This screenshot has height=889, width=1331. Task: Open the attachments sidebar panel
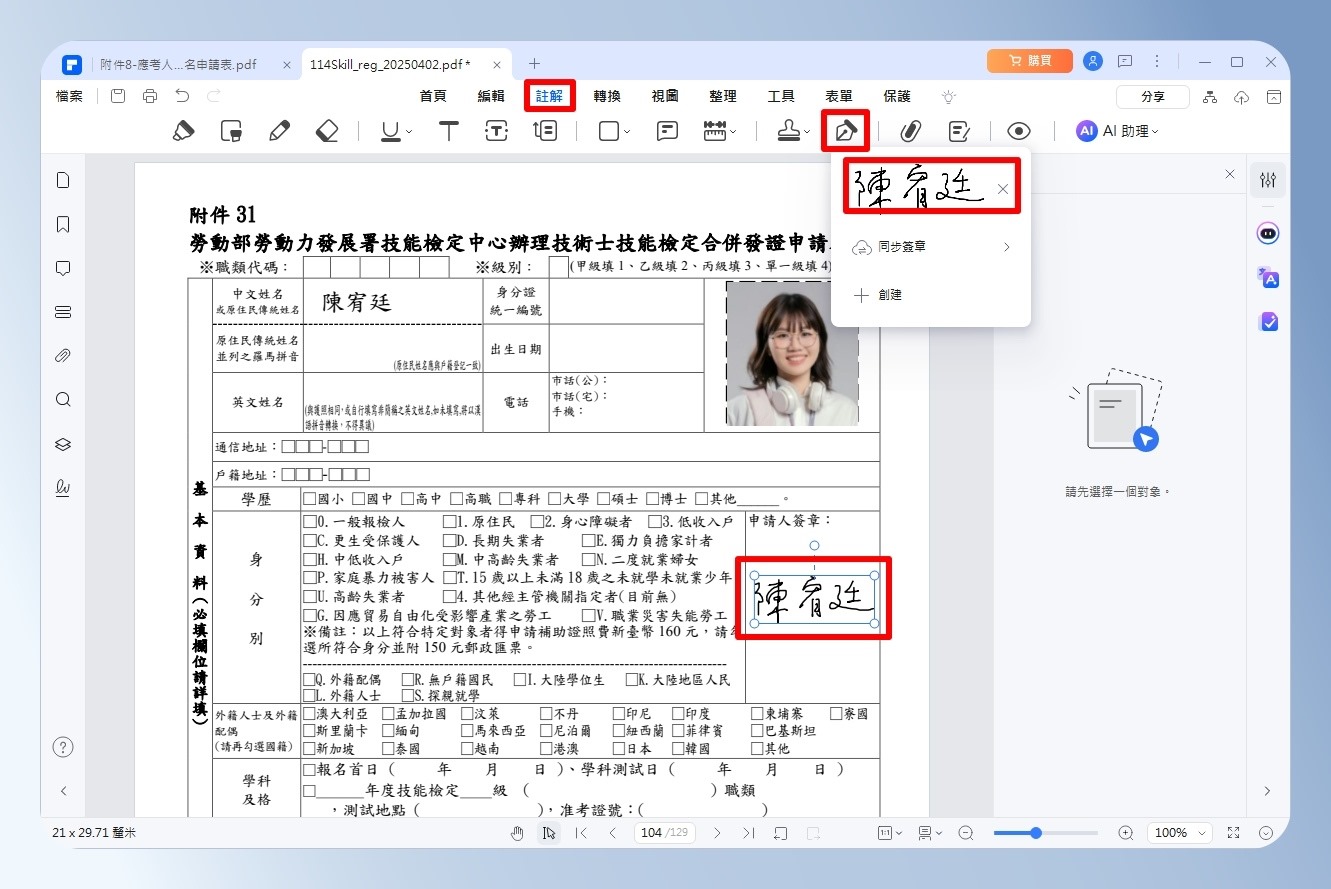tap(63, 356)
